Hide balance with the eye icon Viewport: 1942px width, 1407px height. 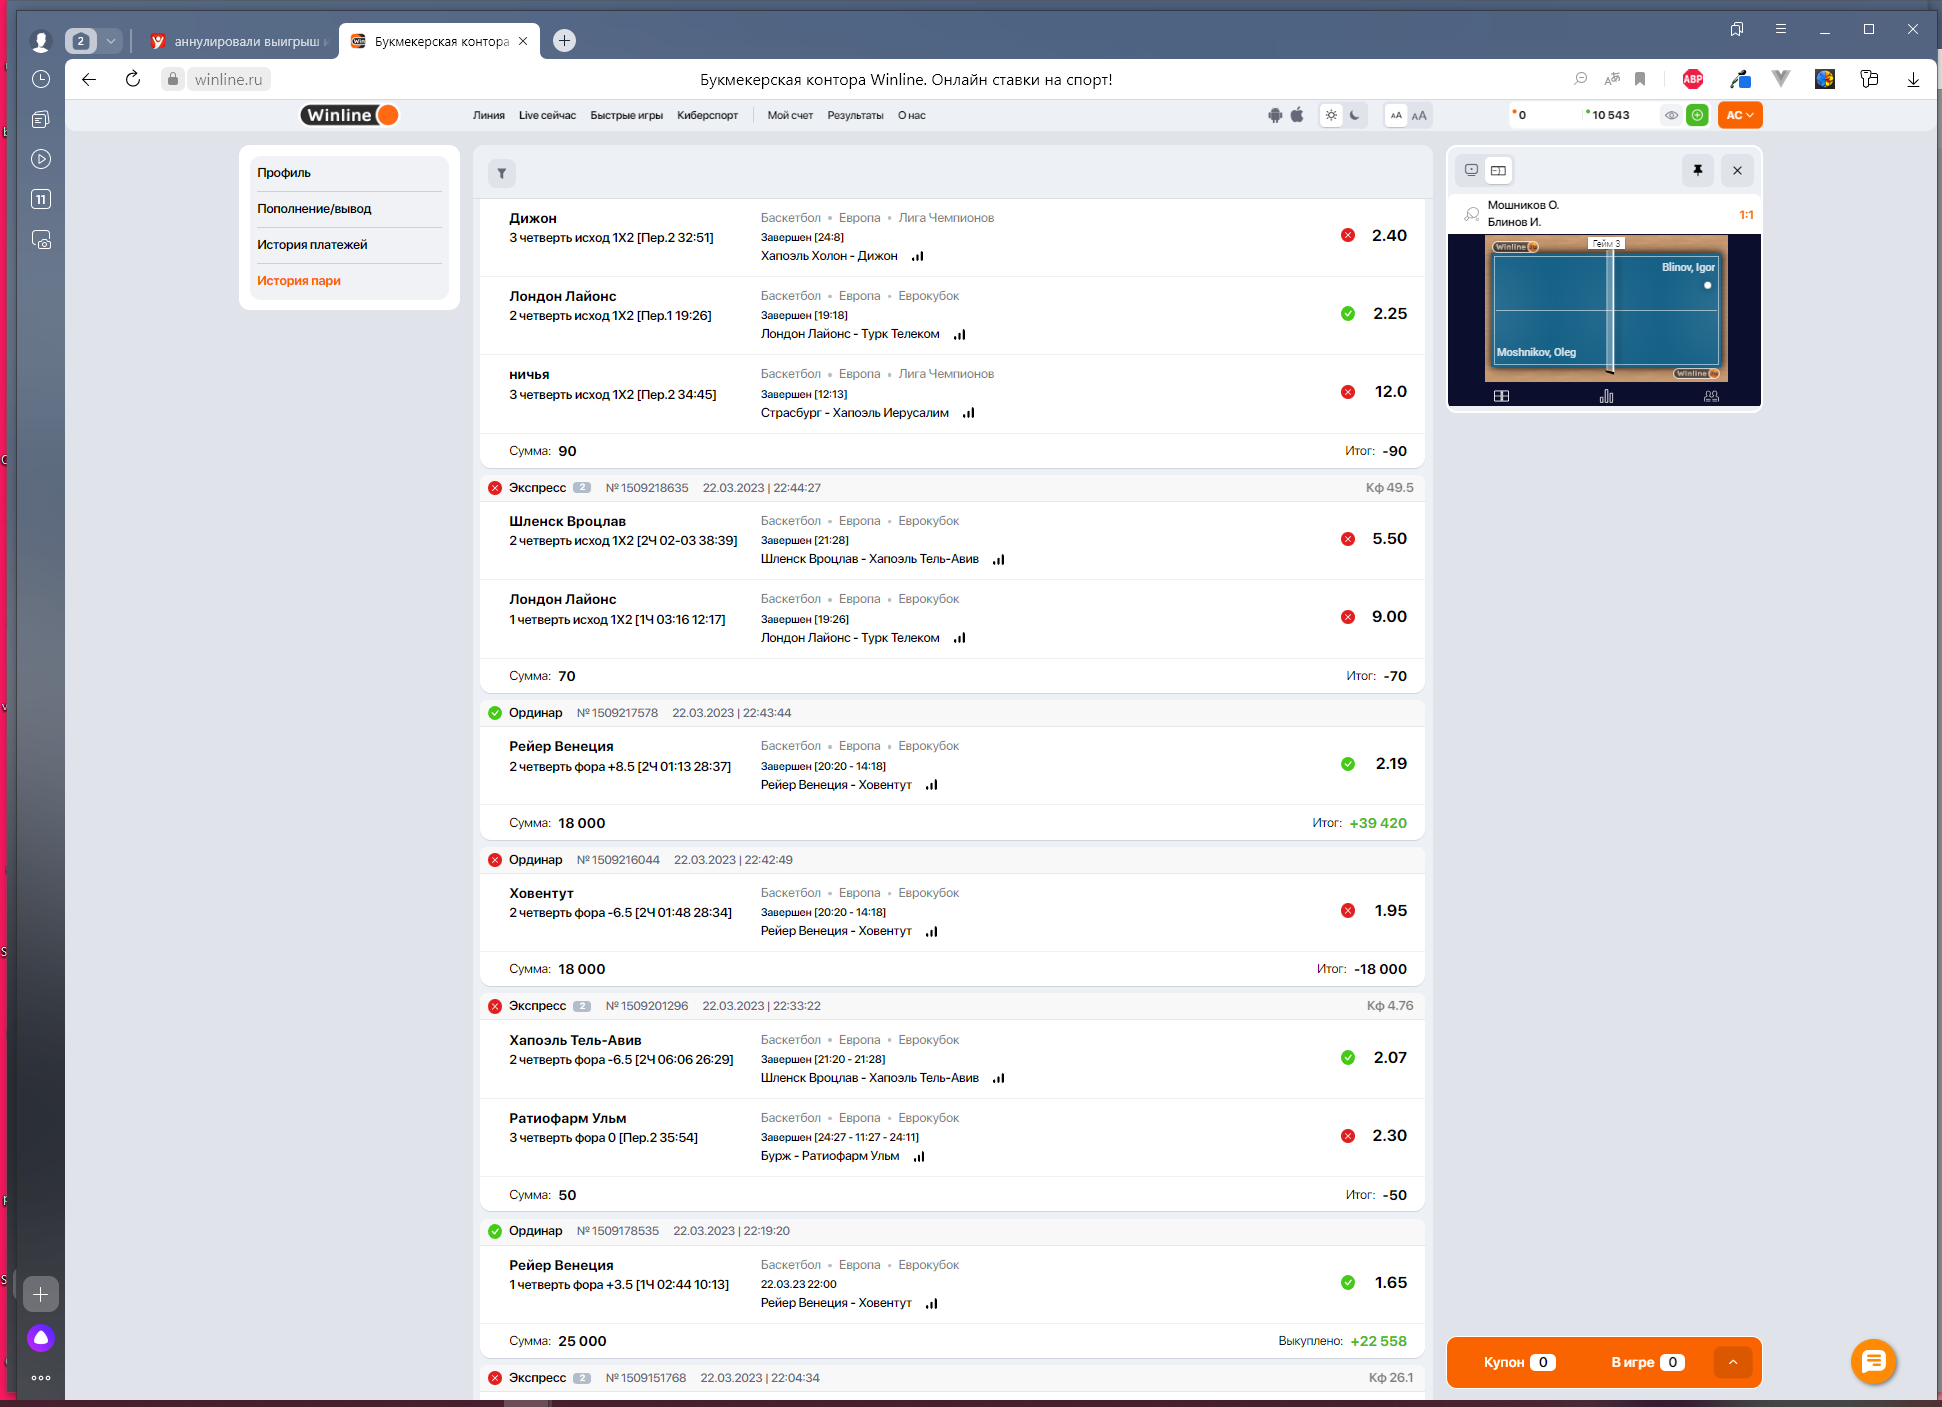point(1671,115)
